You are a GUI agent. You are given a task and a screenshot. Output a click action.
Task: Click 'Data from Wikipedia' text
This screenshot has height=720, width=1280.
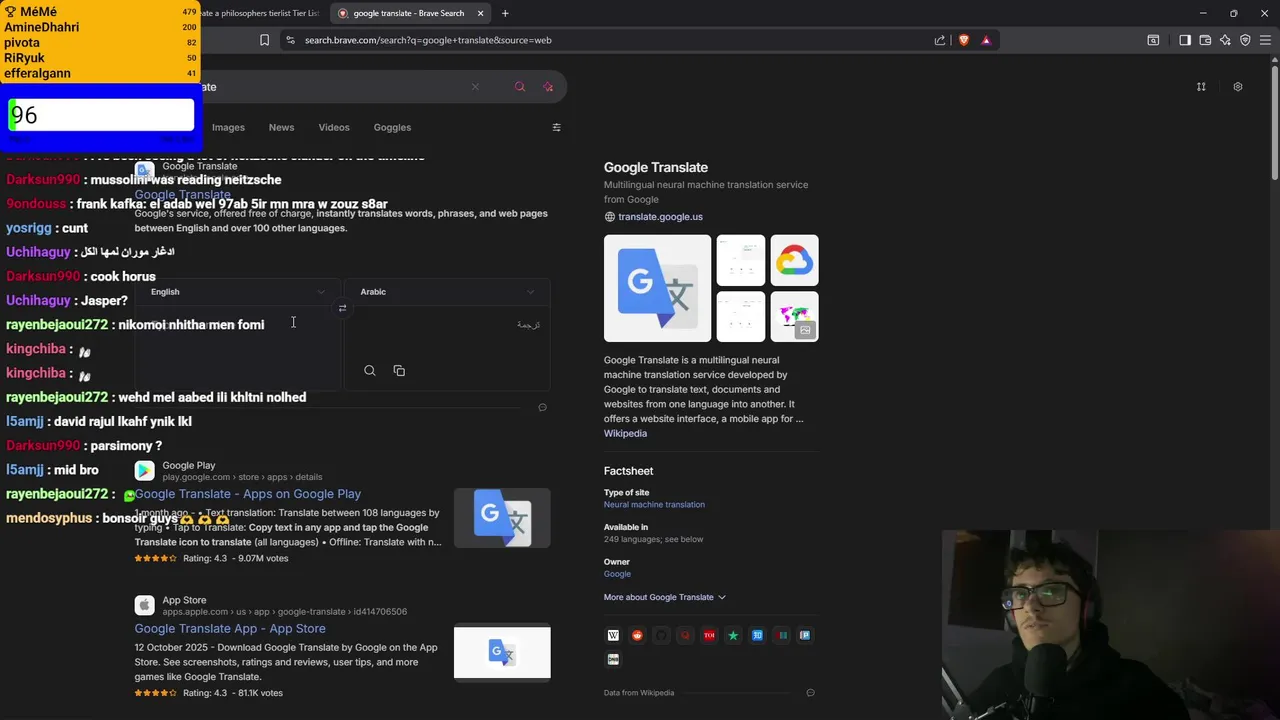[639, 693]
